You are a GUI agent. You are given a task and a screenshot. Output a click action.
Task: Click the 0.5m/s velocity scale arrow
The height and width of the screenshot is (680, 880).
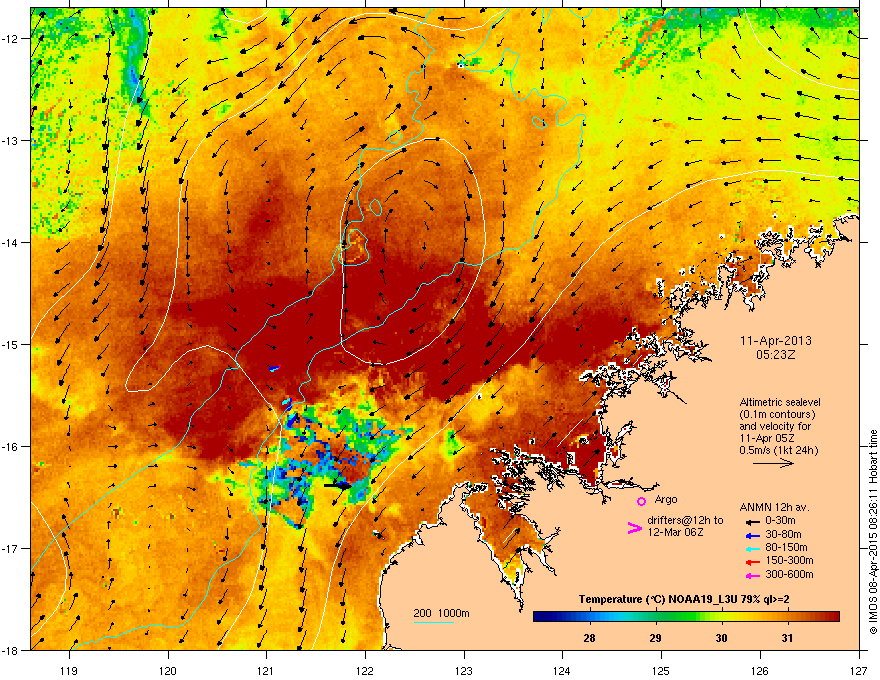[x=773, y=463]
